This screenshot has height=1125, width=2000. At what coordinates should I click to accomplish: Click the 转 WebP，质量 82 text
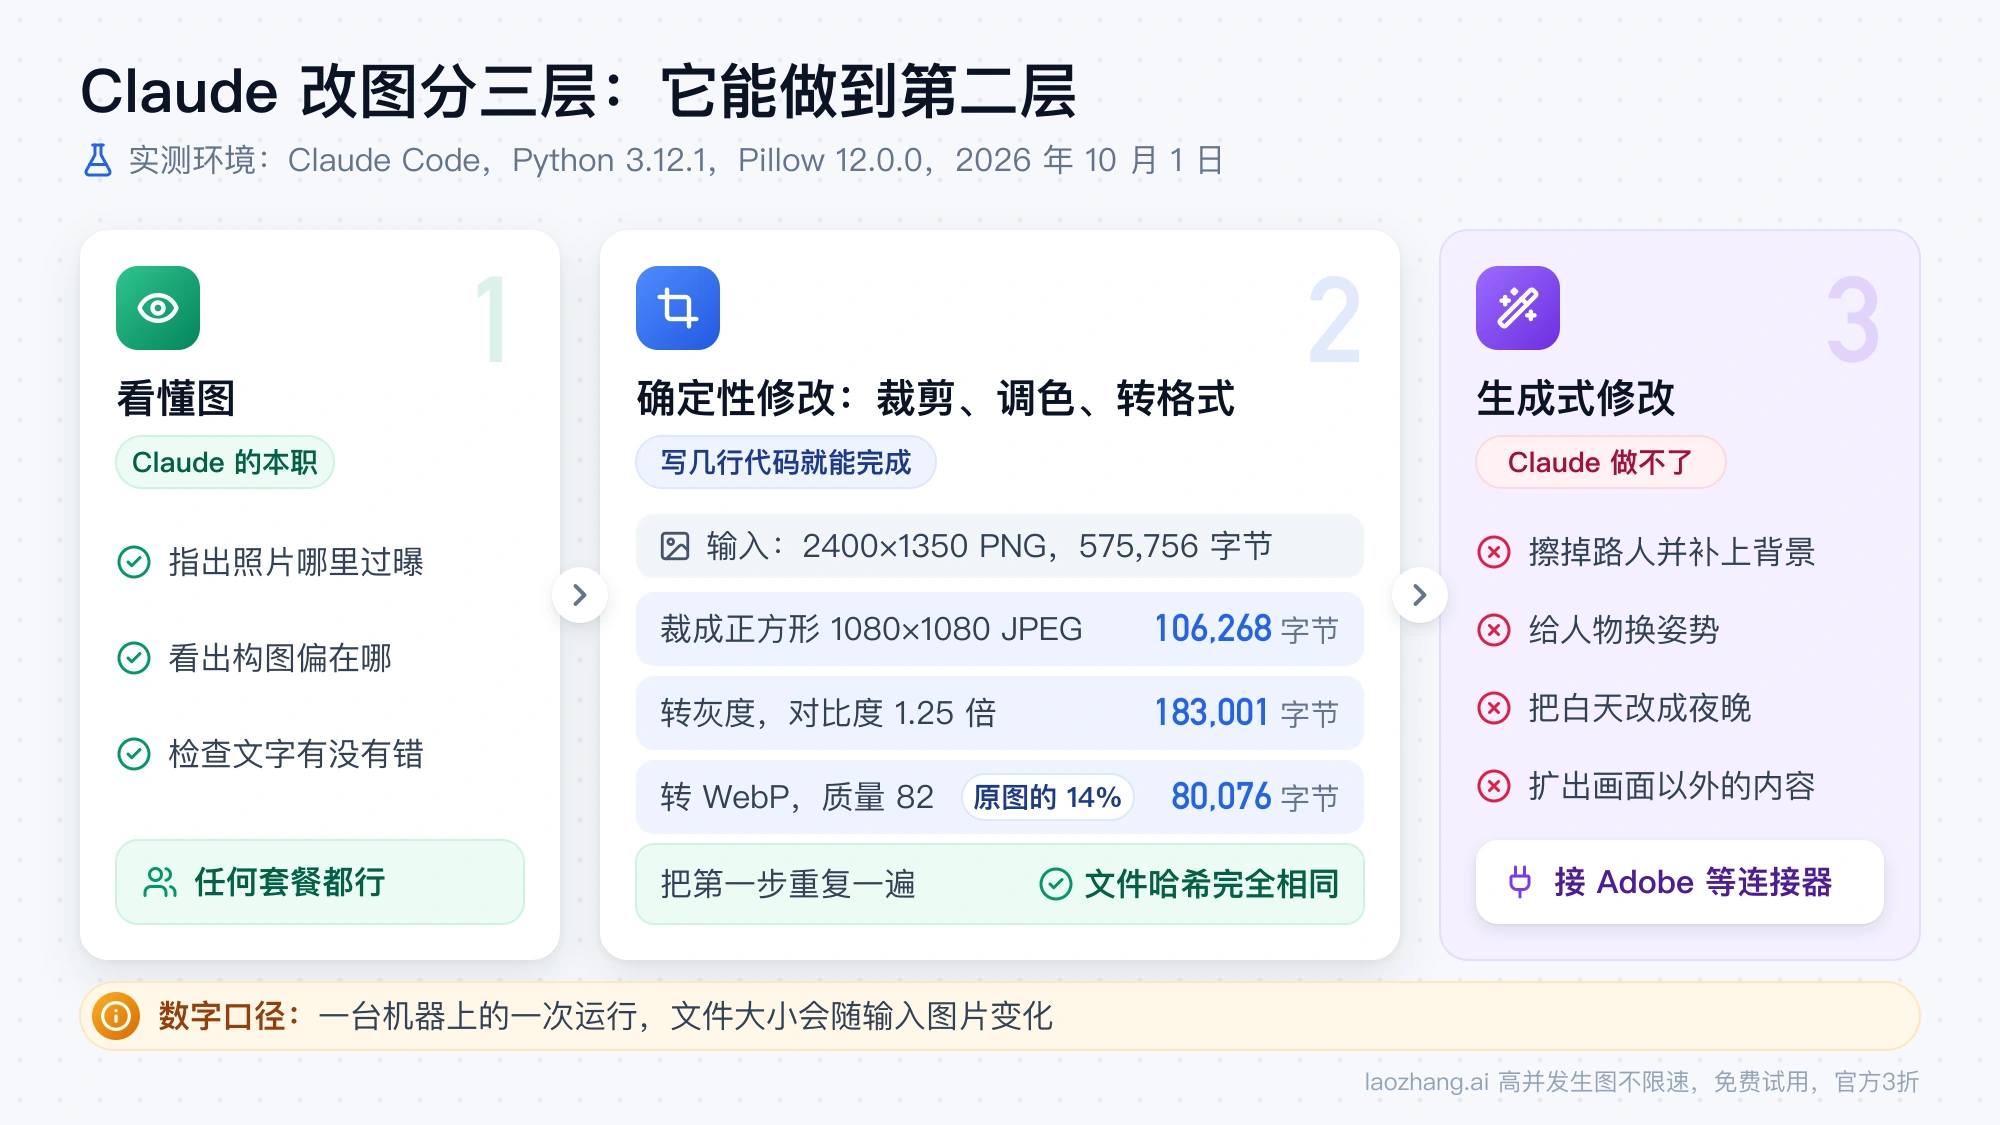point(797,797)
